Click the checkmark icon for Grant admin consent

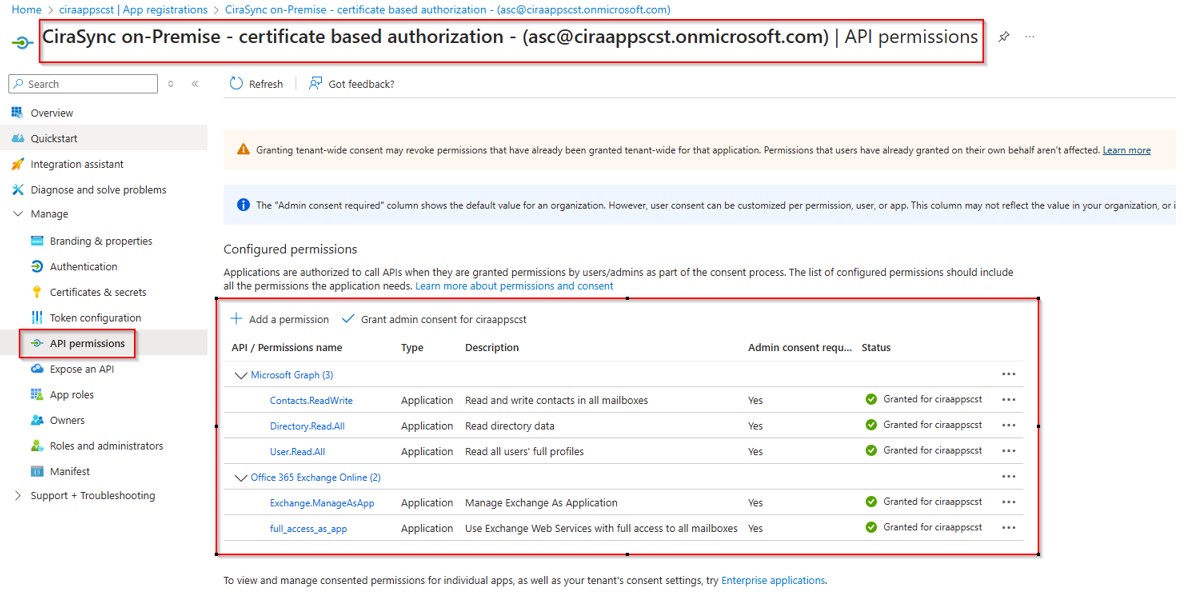tap(349, 319)
